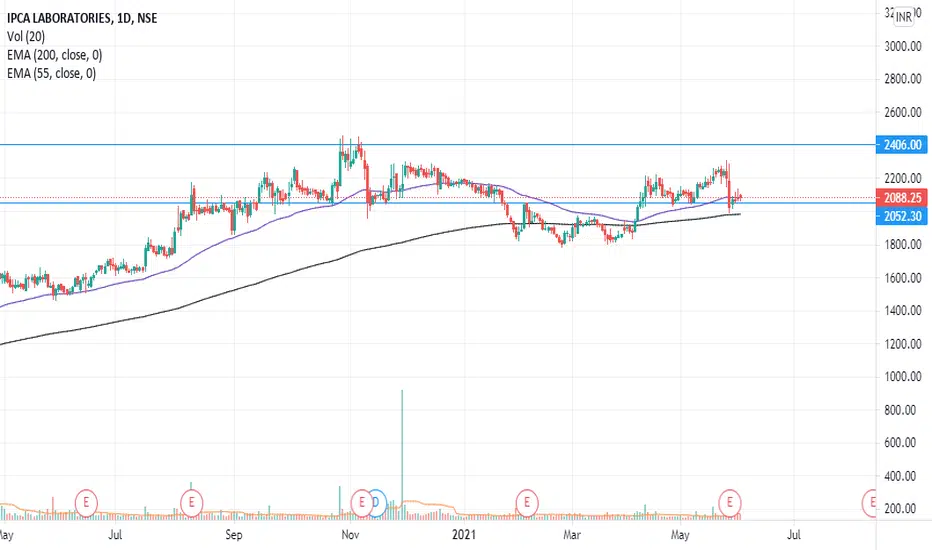Click the Nov label on time axis
Image resolution: width=932 pixels, height=550 pixels.
pos(351,535)
